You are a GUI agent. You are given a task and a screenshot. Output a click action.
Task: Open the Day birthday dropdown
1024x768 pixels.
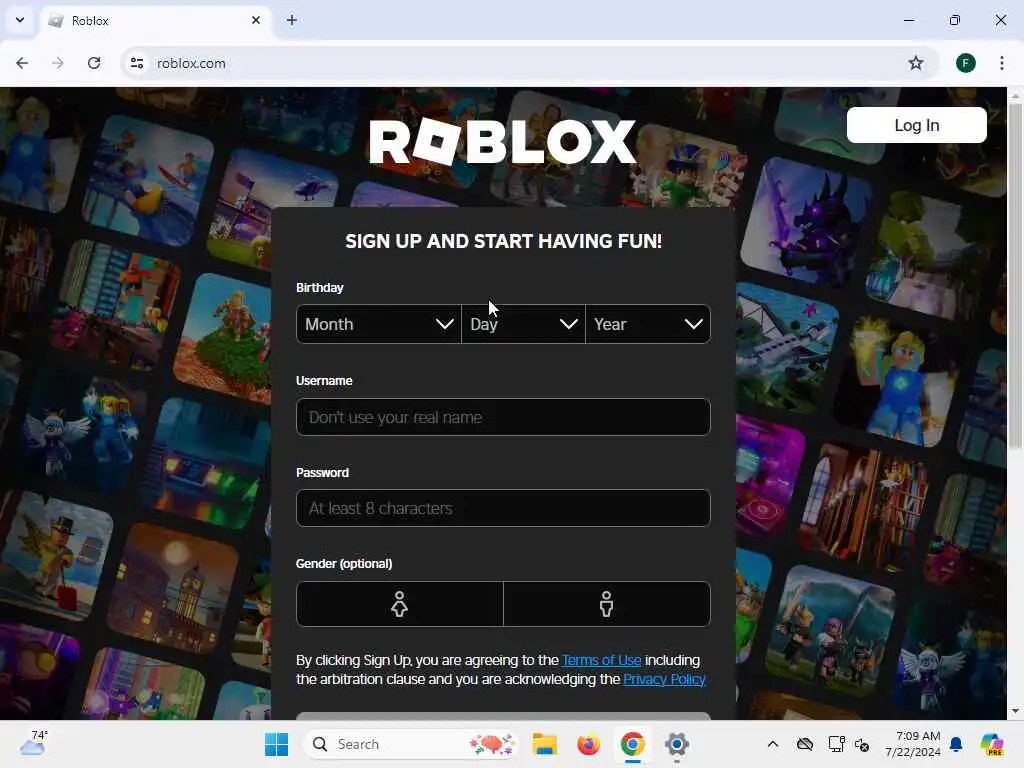523,324
